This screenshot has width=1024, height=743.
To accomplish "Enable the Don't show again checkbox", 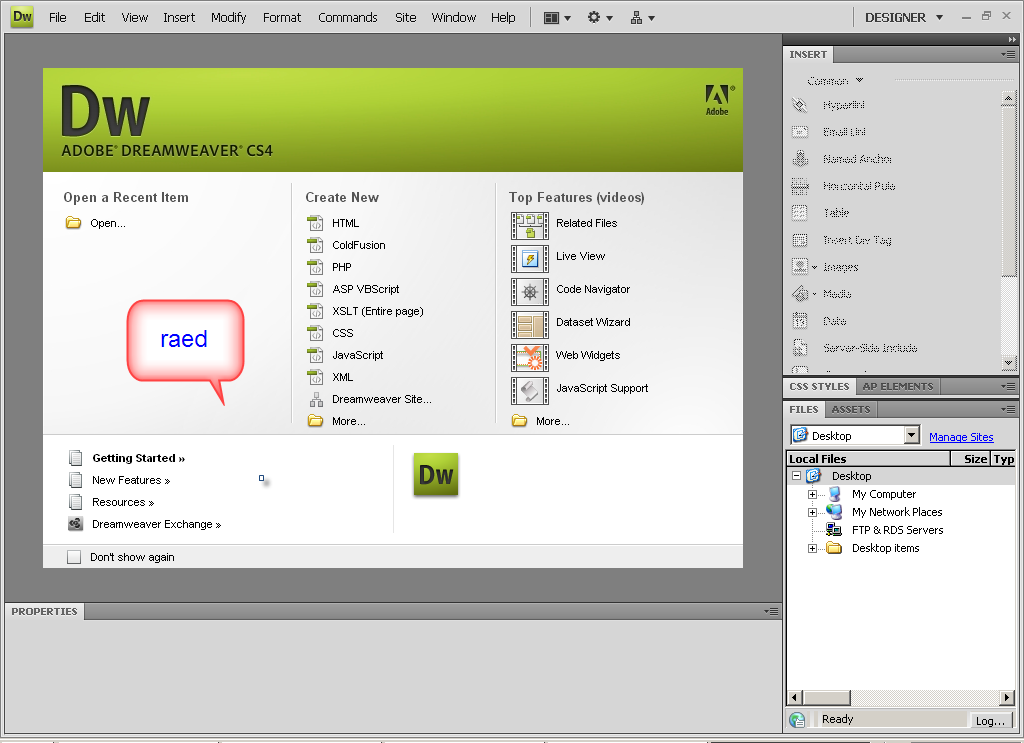I will click(x=74, y=557).
